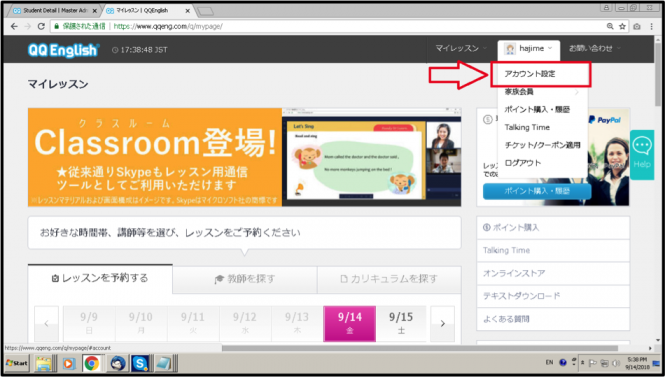Screen dimensions: 665x377
Task: Open the ポイント購入 sidebar link
Action: [553, 228]
